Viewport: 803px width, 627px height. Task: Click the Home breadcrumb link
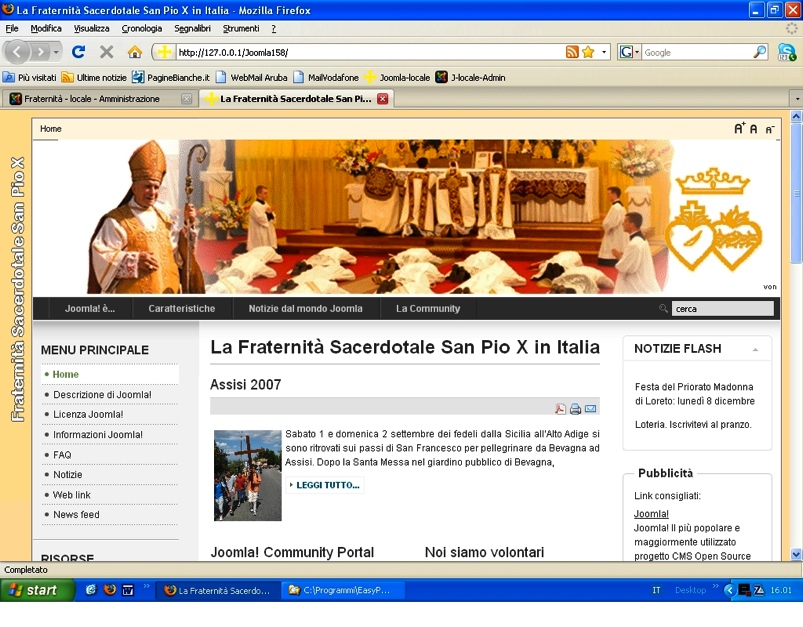tap(51, 129)
